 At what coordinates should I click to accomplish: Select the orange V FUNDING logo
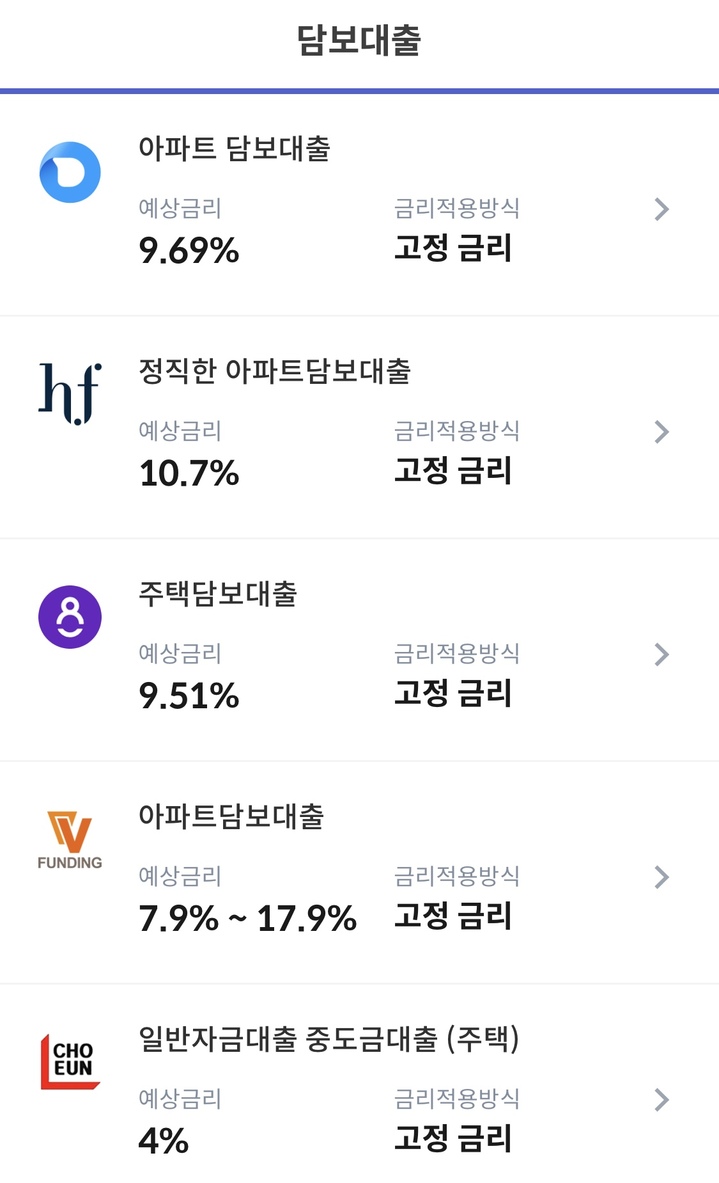(68, 838)
